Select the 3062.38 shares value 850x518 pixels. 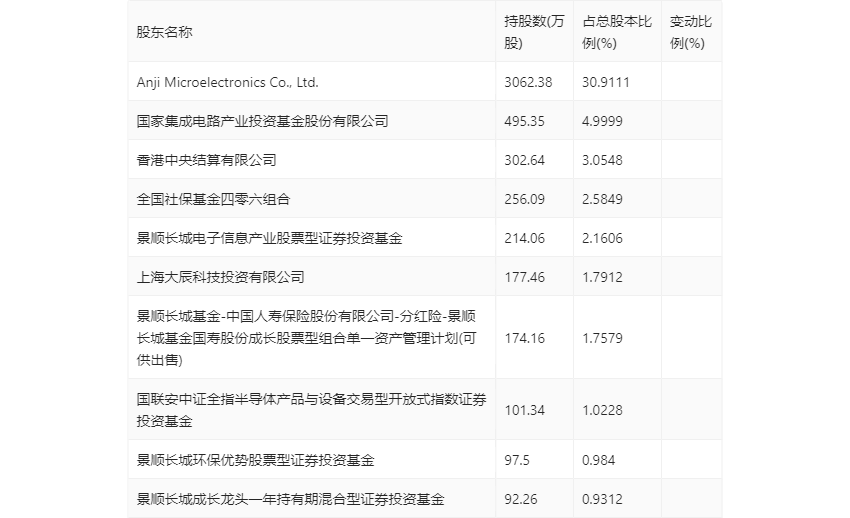point(528,82)
